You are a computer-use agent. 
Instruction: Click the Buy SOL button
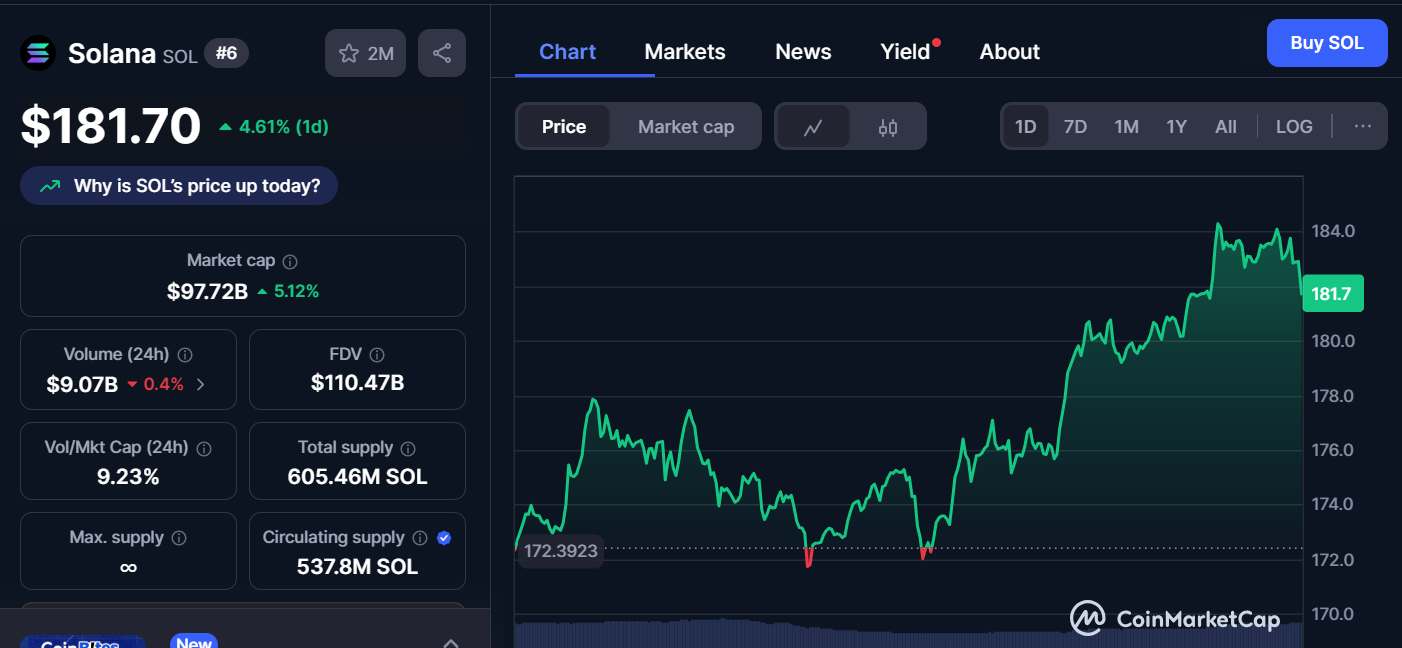pos(1327,43)
